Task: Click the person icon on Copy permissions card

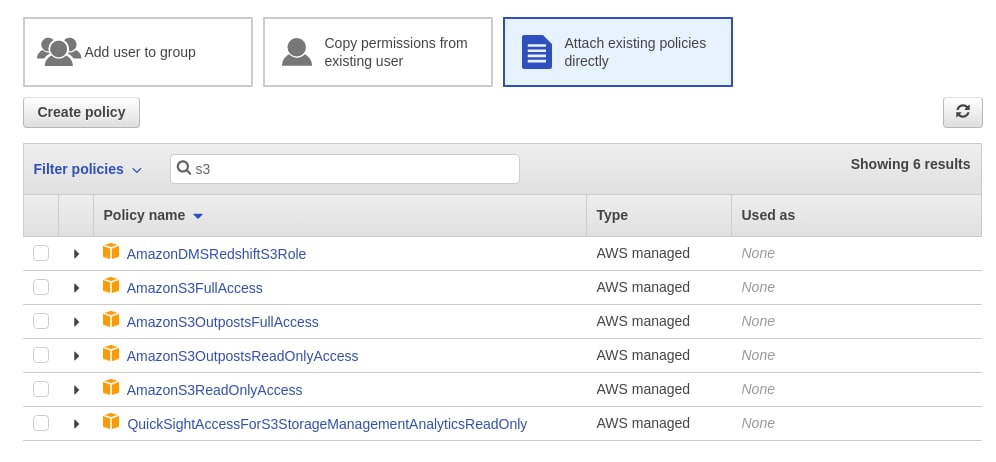Action: point(297,52)
